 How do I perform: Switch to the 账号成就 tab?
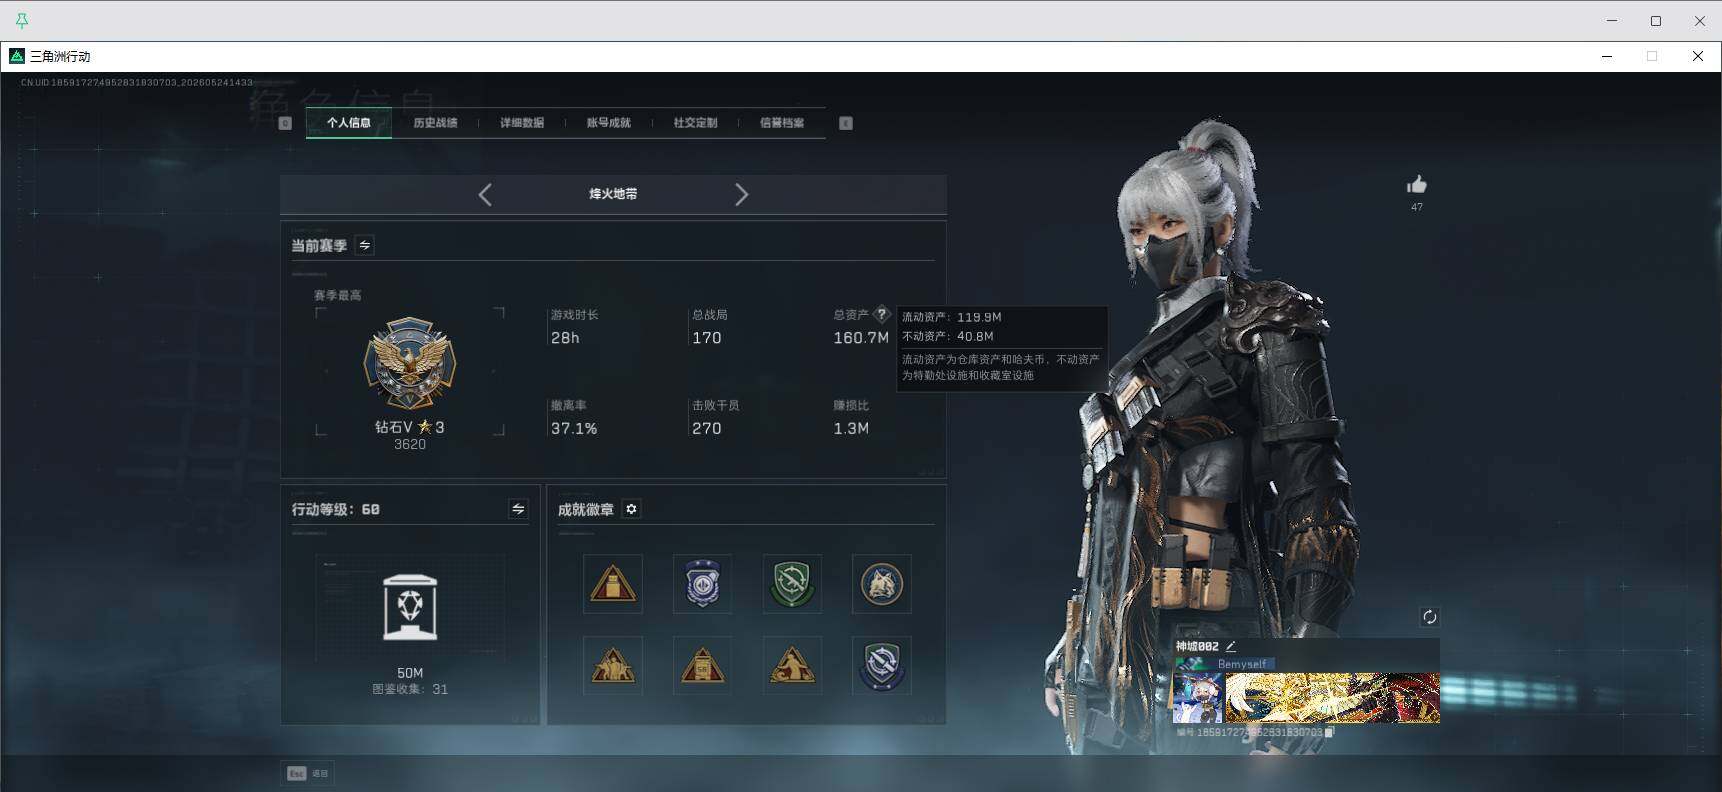tap(608, 123)
